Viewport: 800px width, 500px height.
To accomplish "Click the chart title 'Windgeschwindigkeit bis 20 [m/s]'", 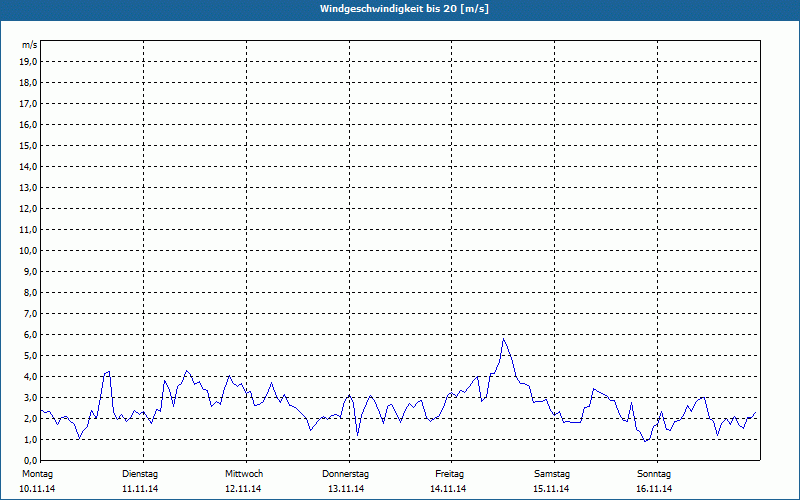I will [x=404, y=9].
